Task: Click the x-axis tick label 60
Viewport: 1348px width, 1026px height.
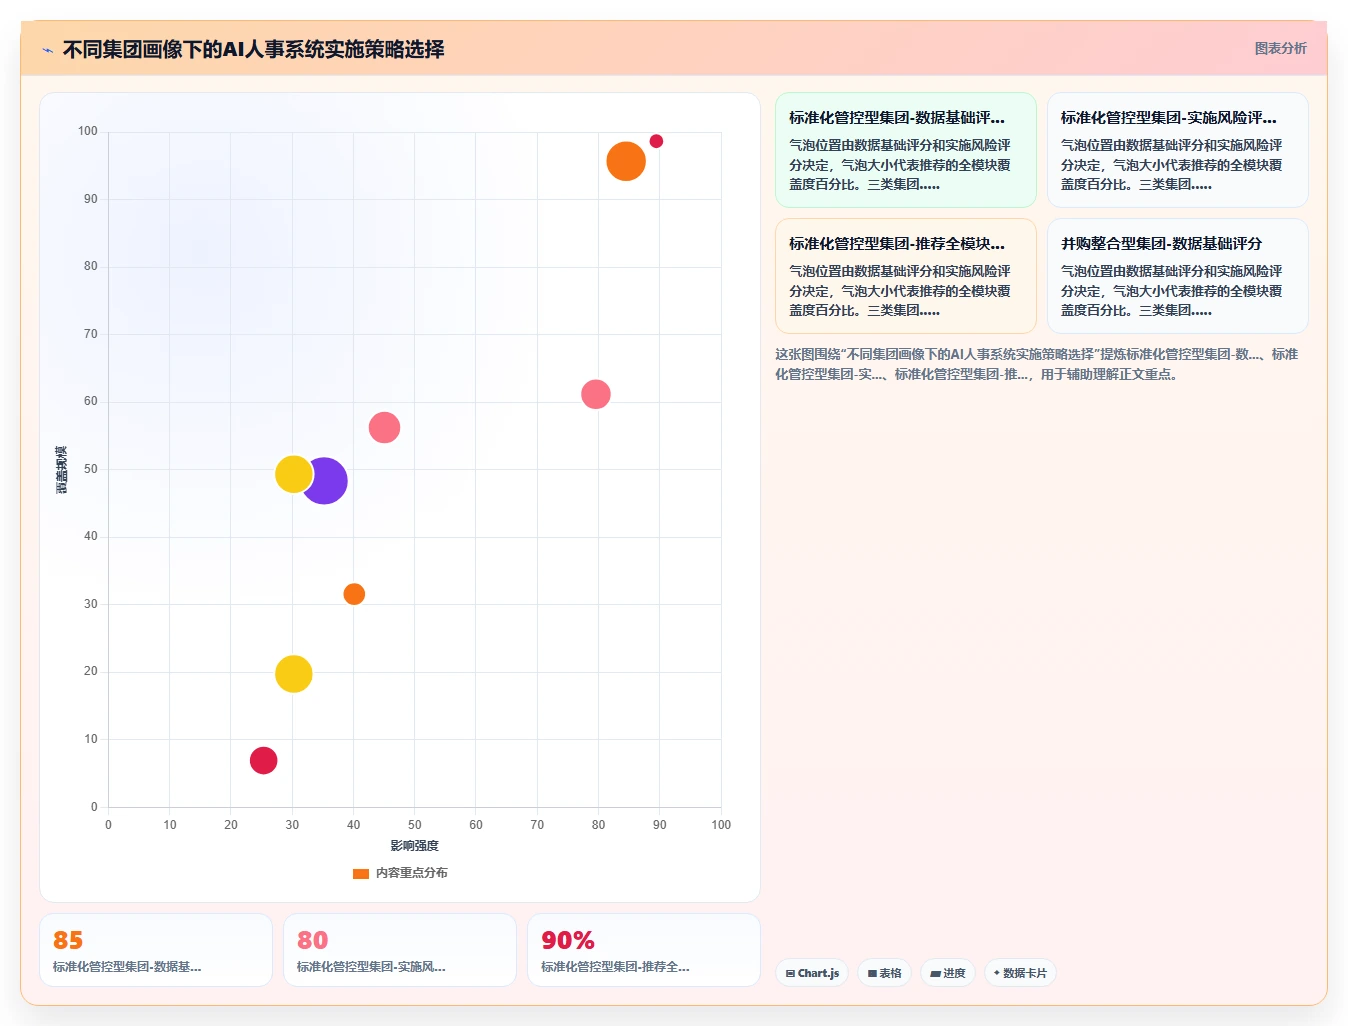Action: 476,825
